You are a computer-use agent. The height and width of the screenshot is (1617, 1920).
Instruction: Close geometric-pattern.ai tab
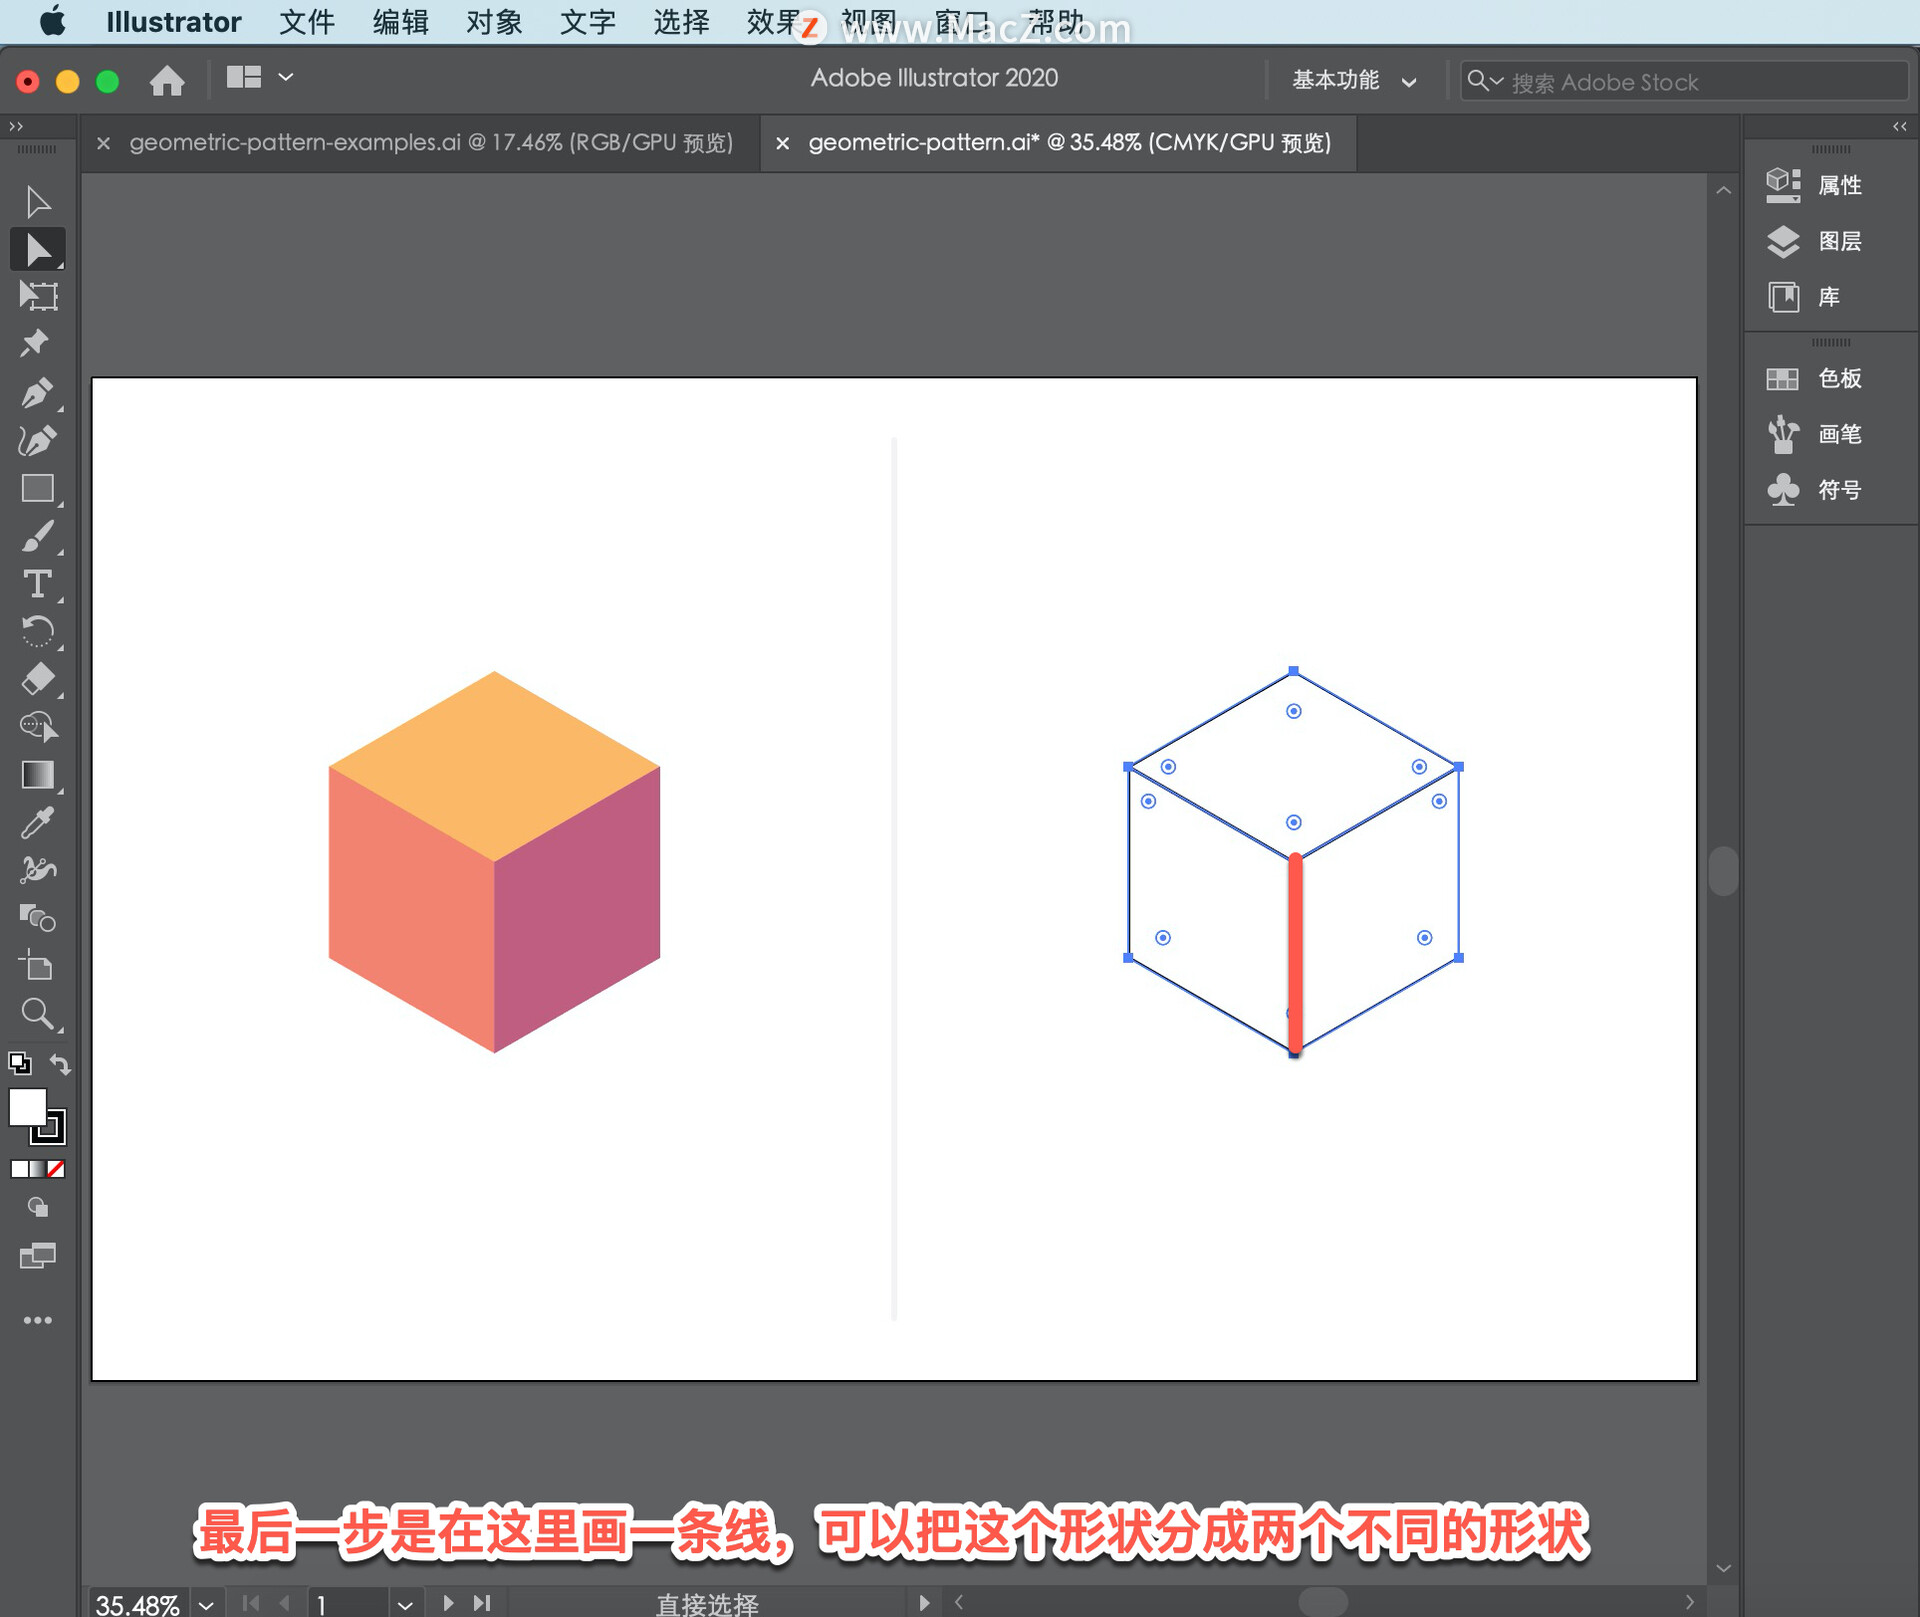[783, 144]
